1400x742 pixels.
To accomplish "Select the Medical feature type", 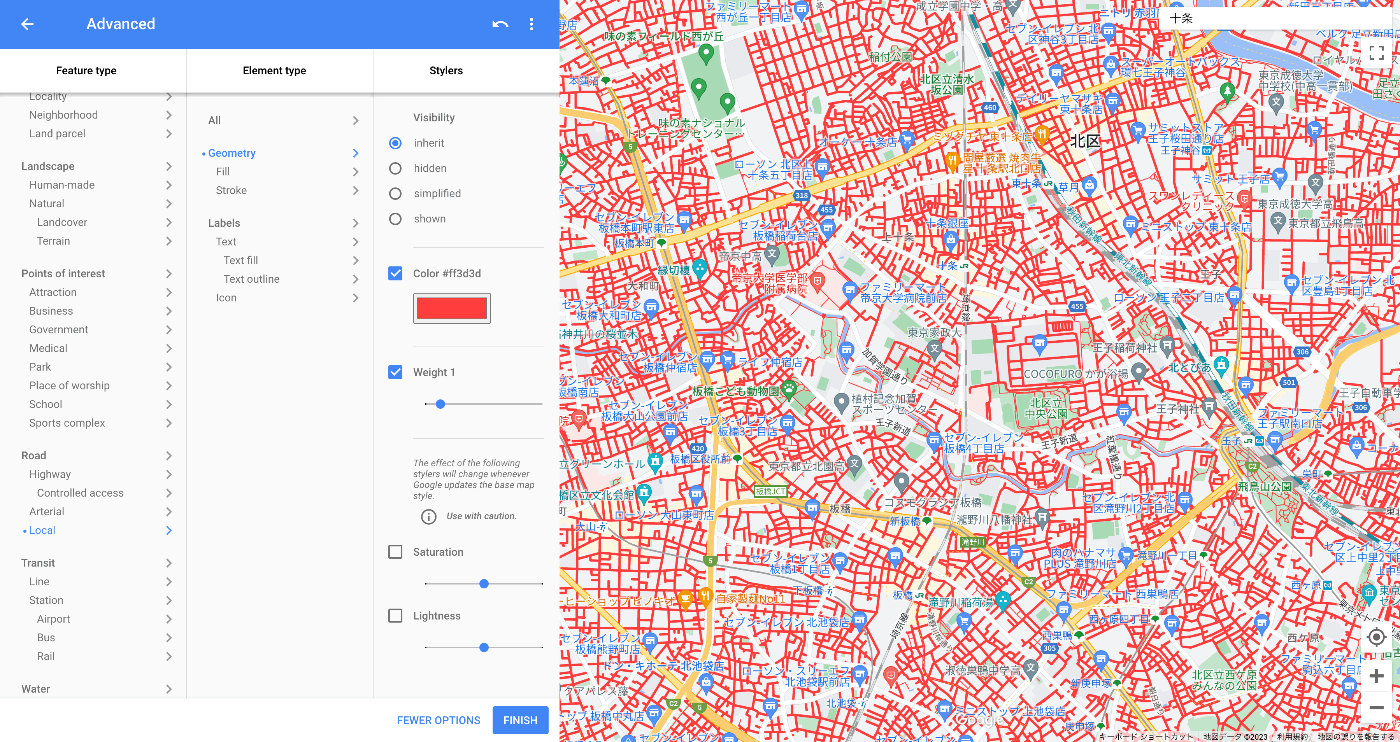I will [48, 348].
